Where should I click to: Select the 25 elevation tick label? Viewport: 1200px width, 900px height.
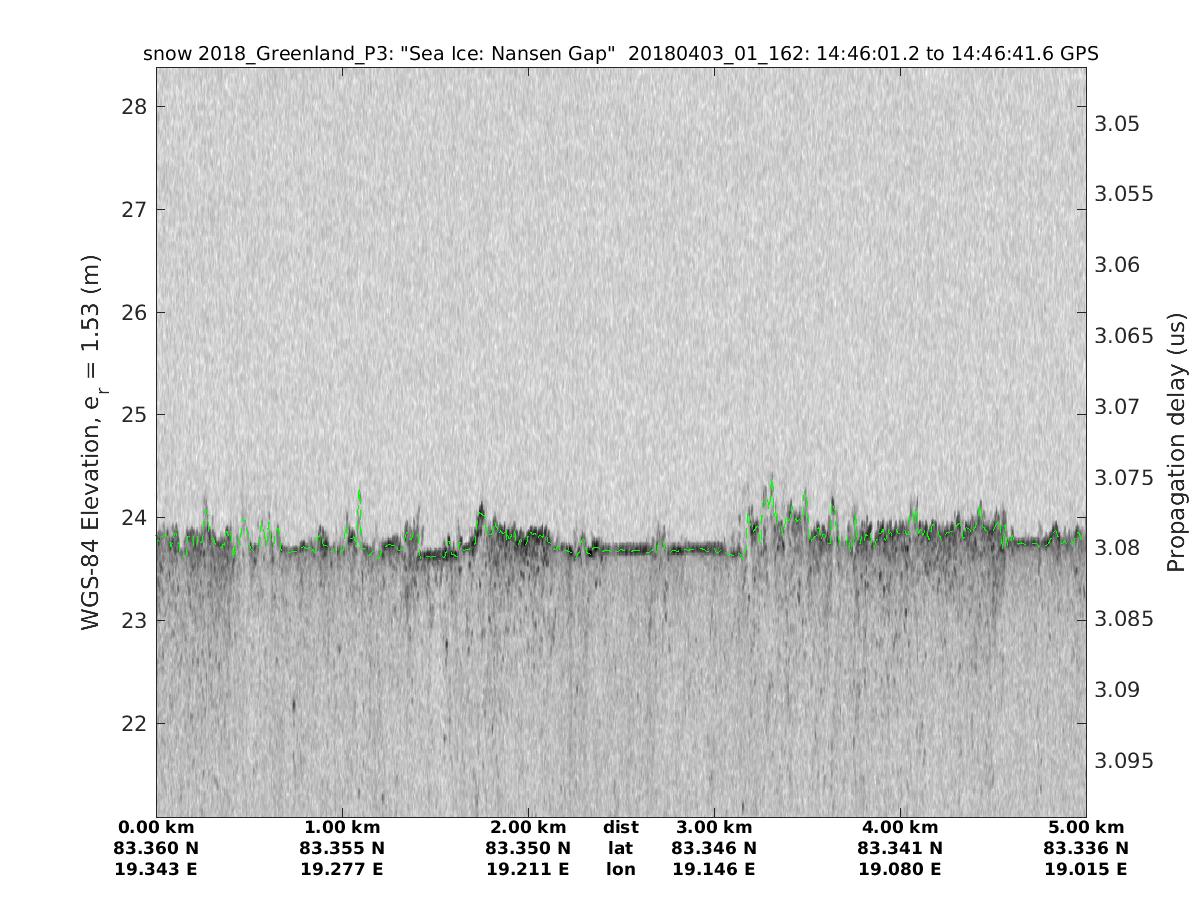coord(132,415)
